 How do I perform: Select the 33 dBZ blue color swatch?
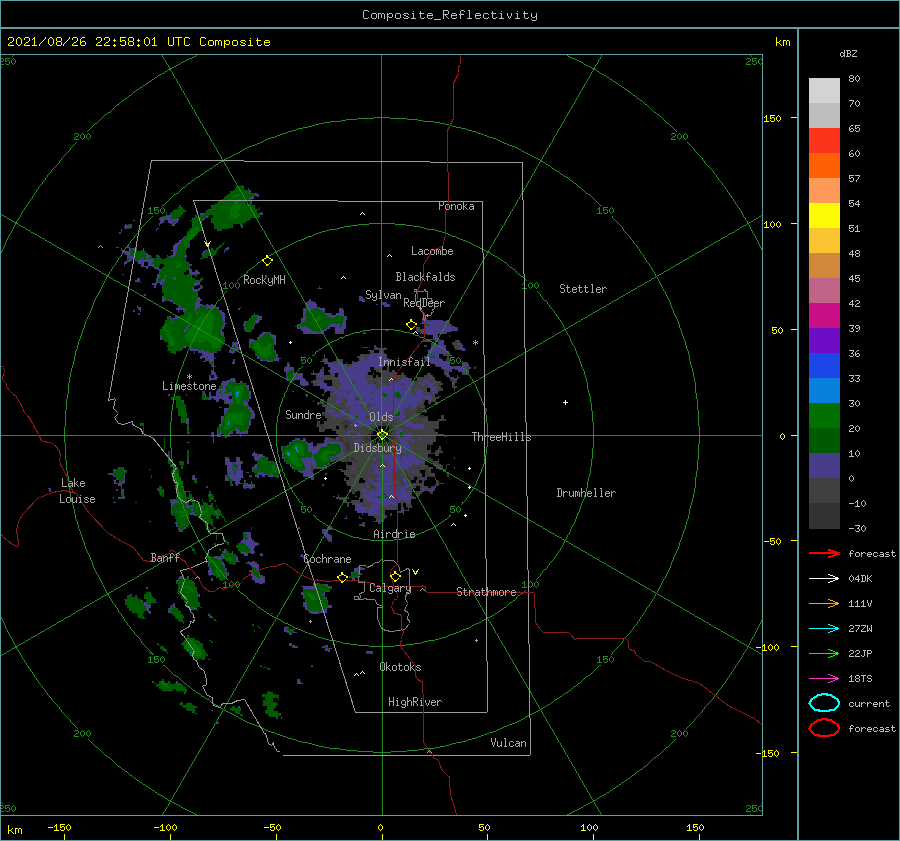coord(824,390)
